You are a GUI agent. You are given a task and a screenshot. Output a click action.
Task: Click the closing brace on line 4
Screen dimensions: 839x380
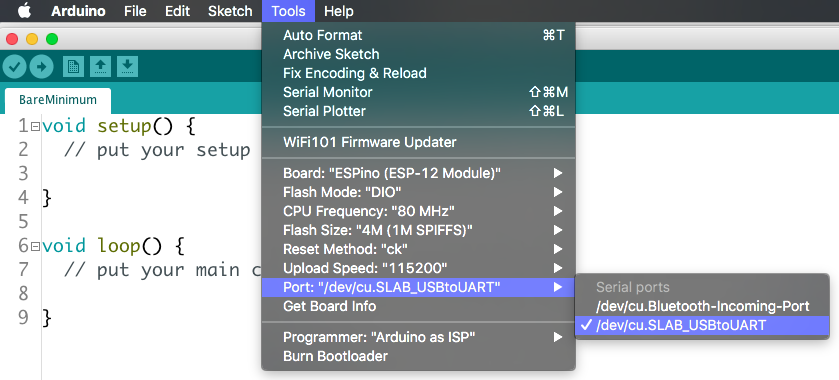pyautogui.click(x=47, y=198)
